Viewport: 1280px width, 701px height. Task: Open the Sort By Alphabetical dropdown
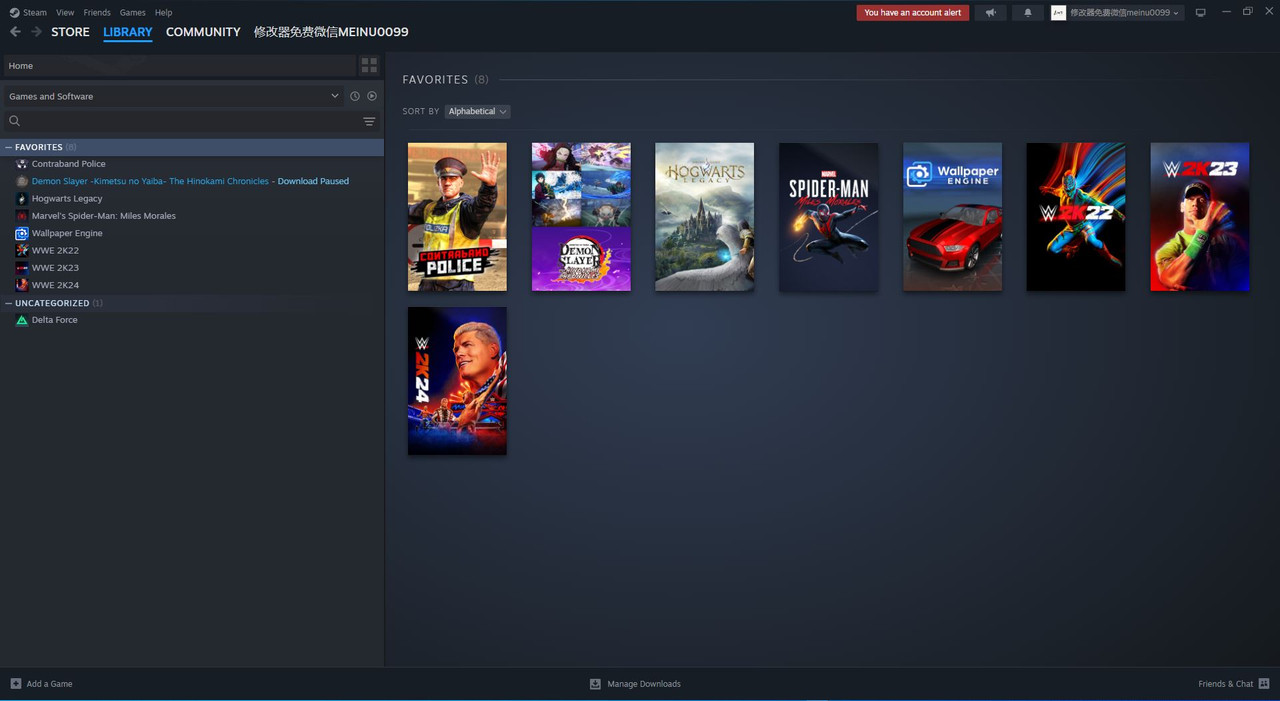point(477,111)
